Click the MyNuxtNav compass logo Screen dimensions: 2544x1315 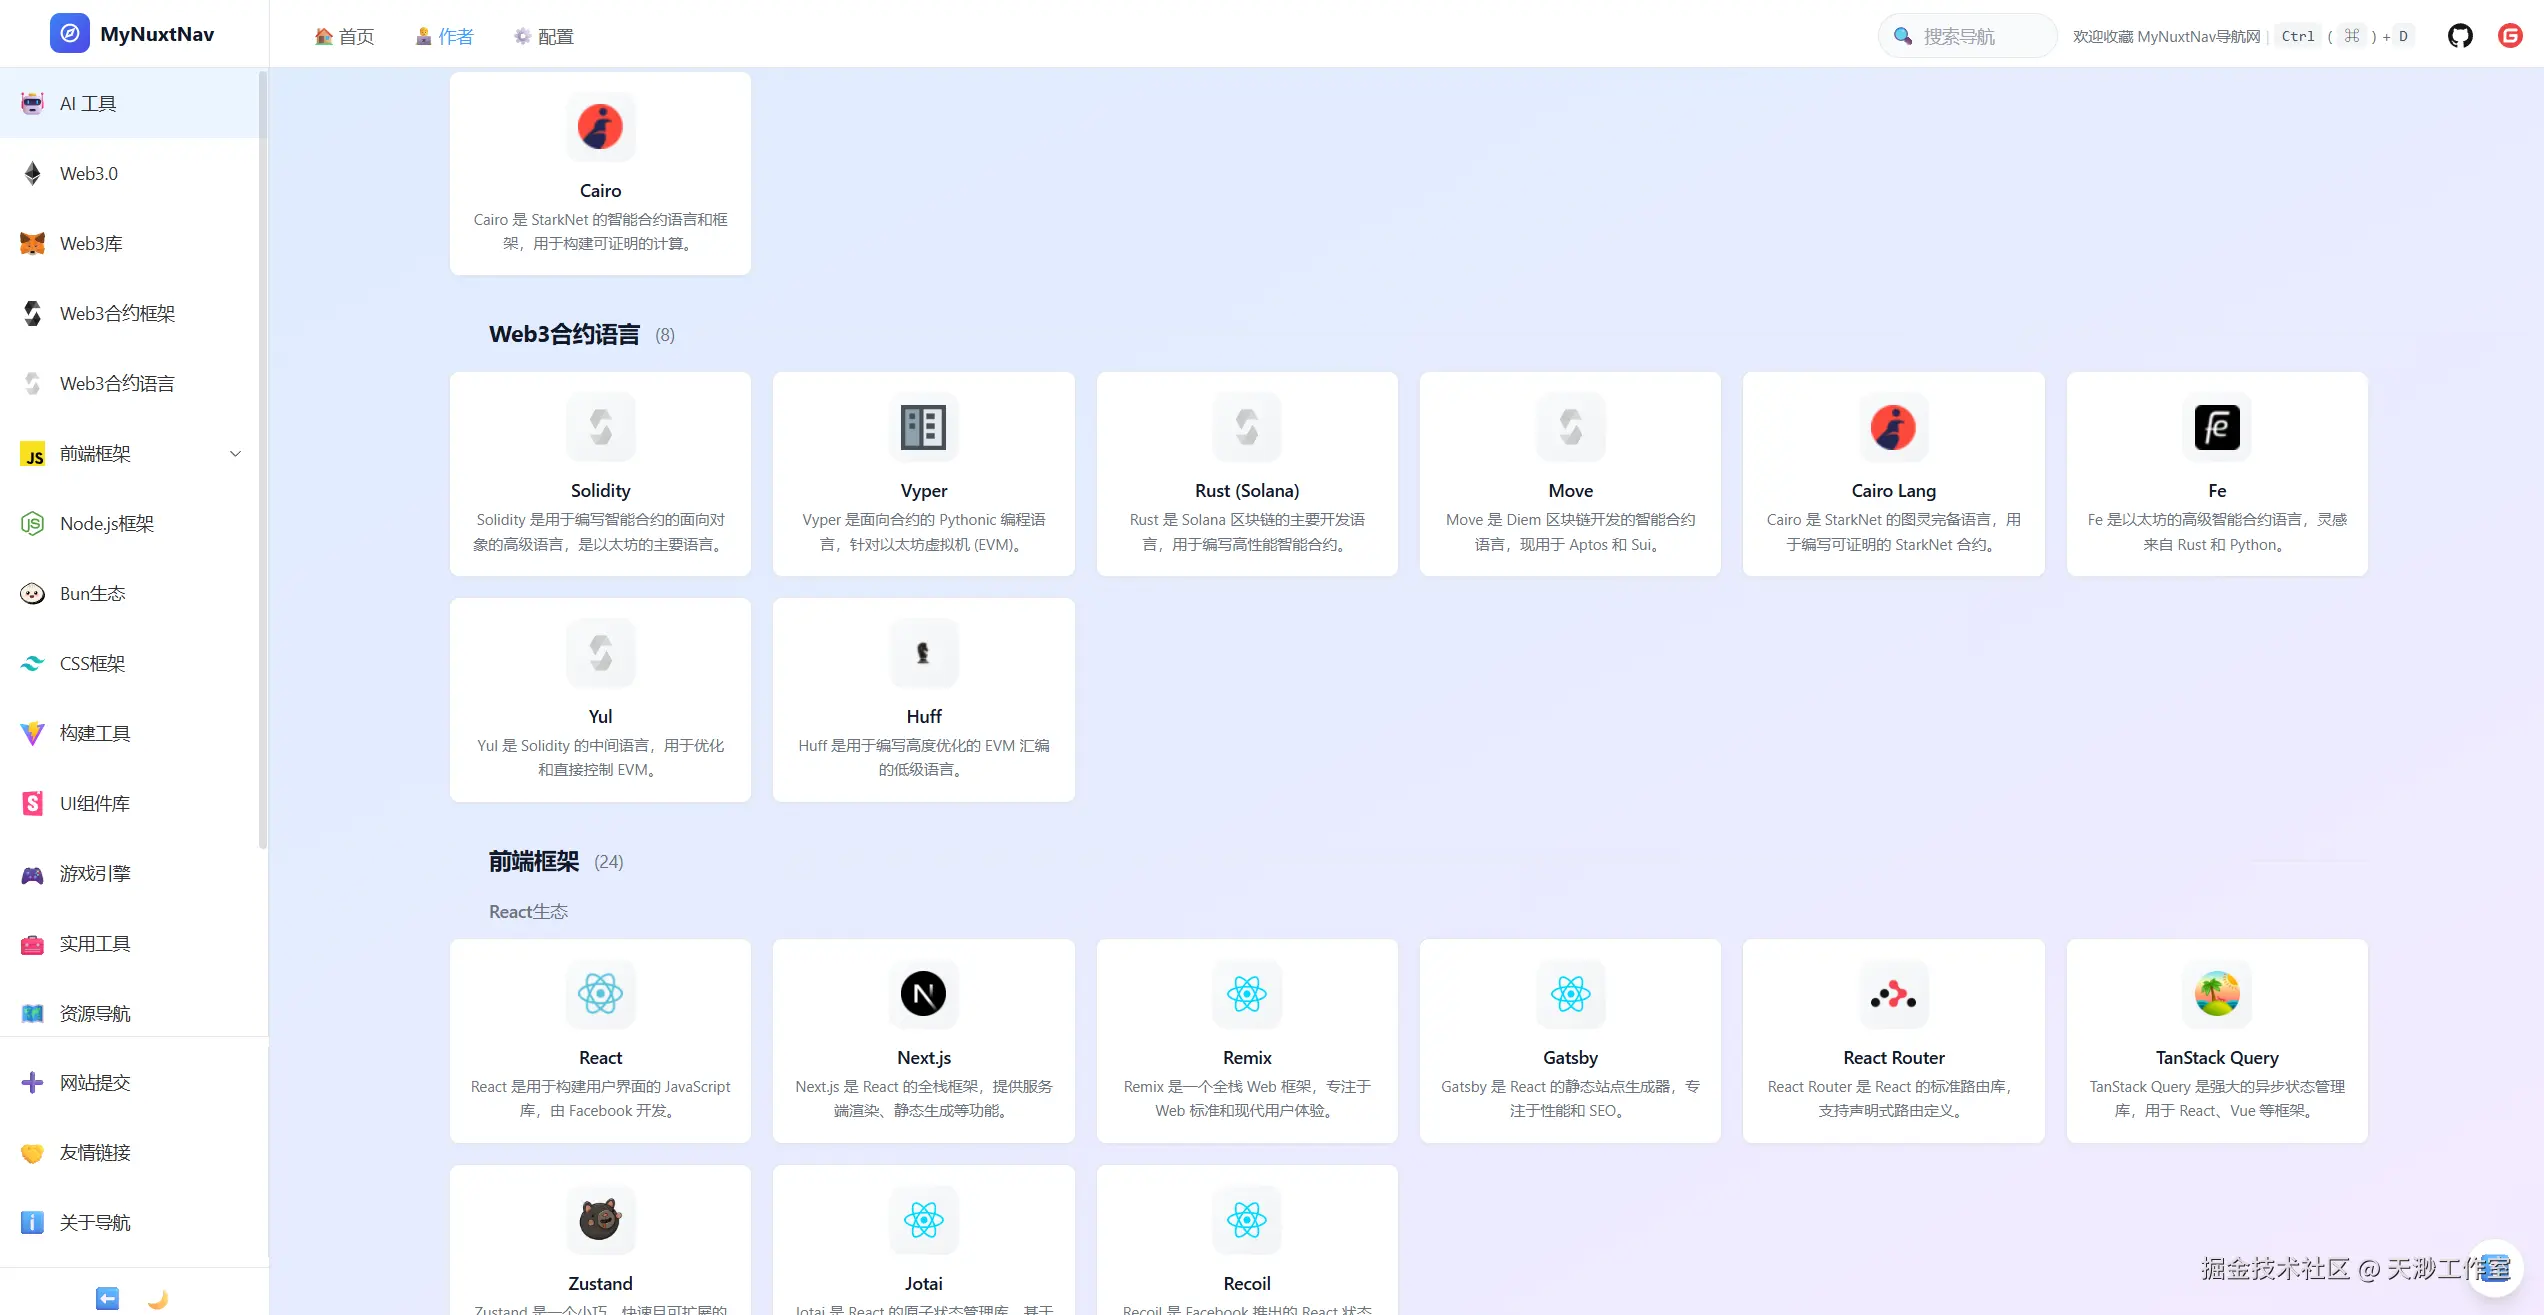[70, 34]
